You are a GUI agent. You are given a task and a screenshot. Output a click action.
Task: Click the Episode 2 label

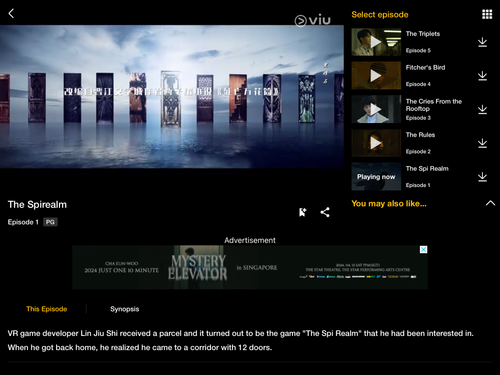pyautogui.click(x=418, y=151)
